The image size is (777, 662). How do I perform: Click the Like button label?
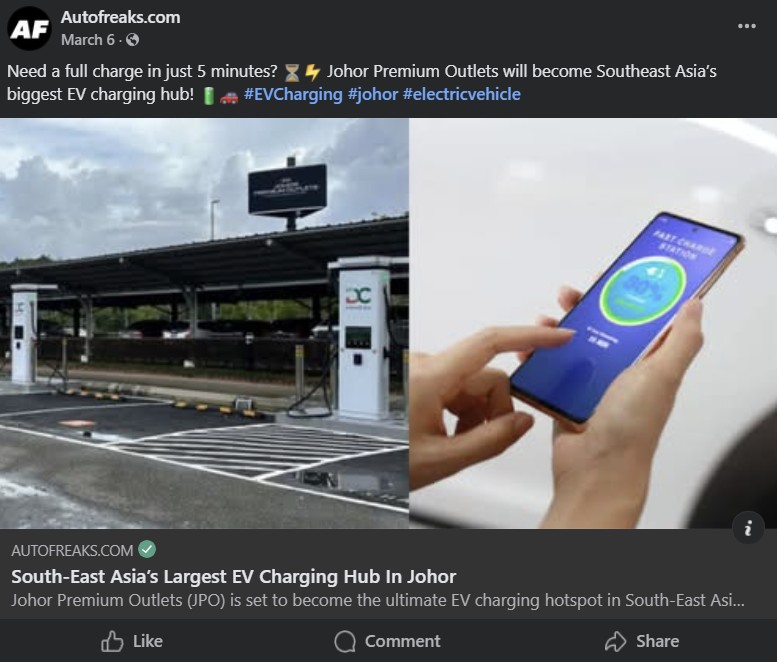pos(148,641)
